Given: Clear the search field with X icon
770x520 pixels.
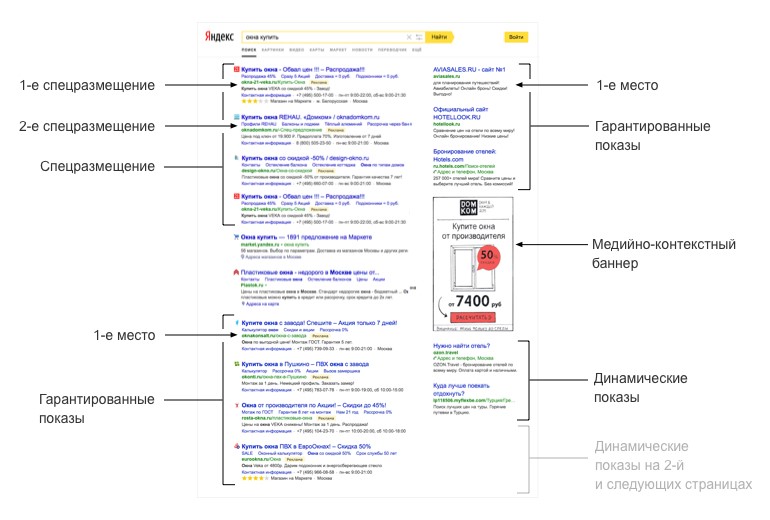Looking at the screenshot, I should coord(409,37).
